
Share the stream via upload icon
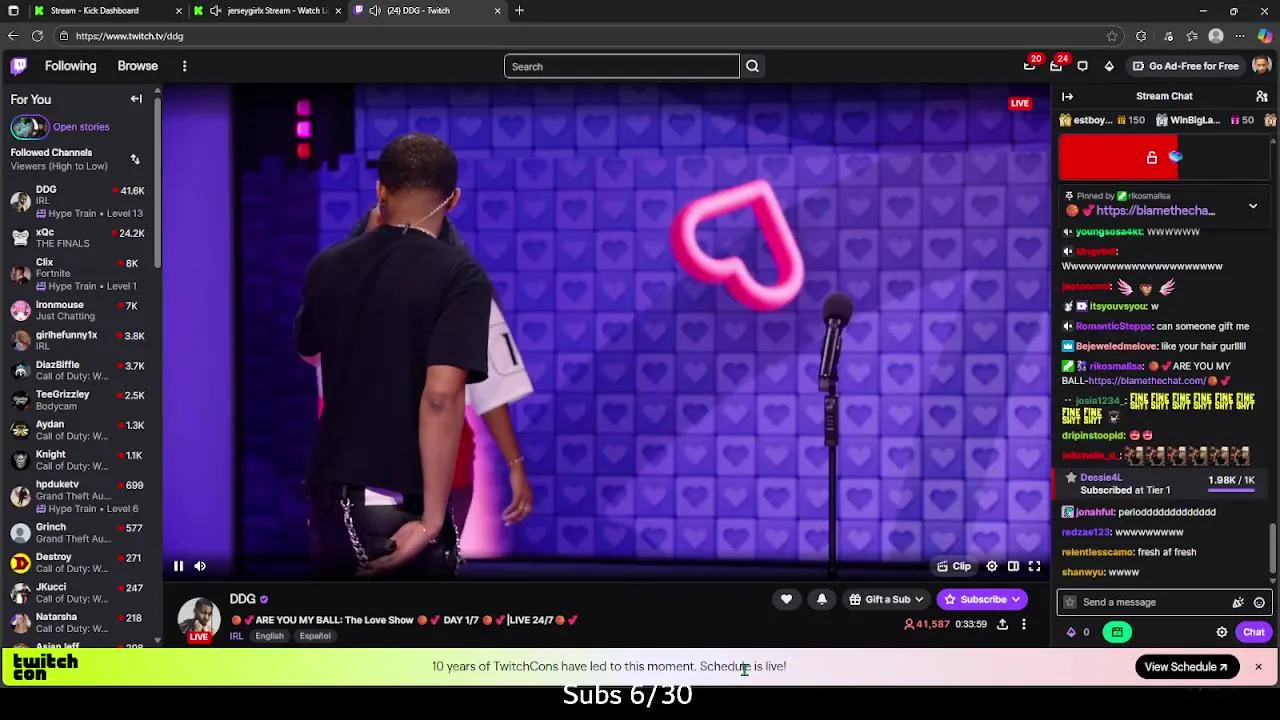[1002, 624]
